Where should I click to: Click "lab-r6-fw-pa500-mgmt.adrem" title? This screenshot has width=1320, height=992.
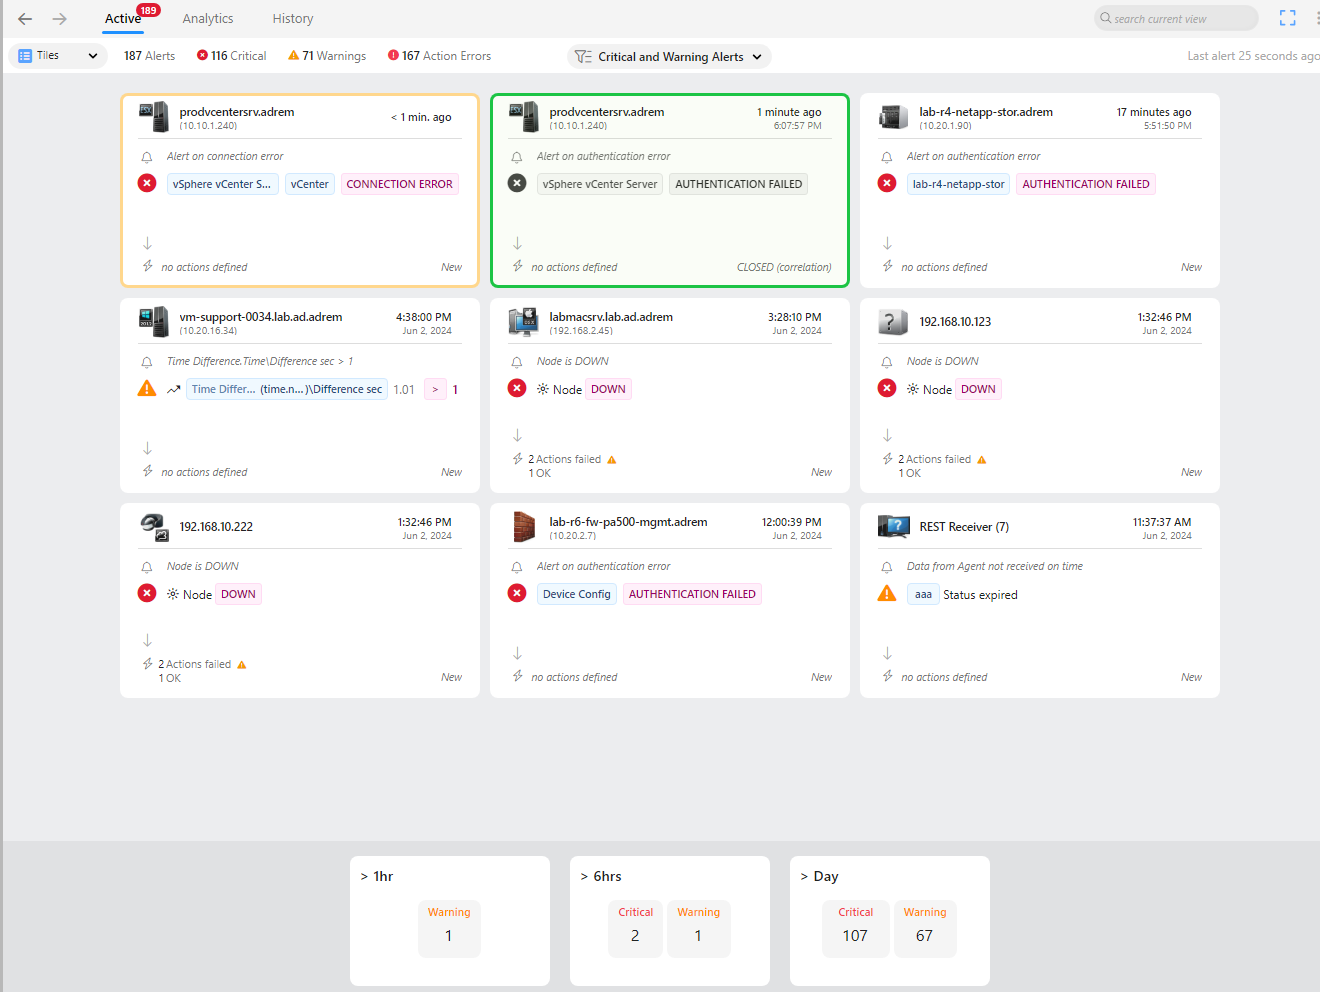click(628, 522)
